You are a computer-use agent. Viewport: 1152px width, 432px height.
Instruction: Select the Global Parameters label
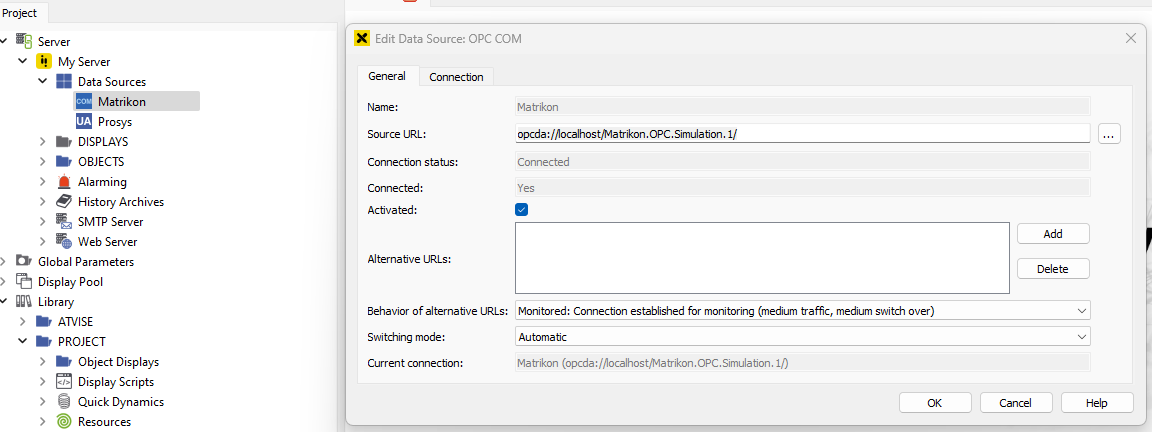(x=86, y=262)
